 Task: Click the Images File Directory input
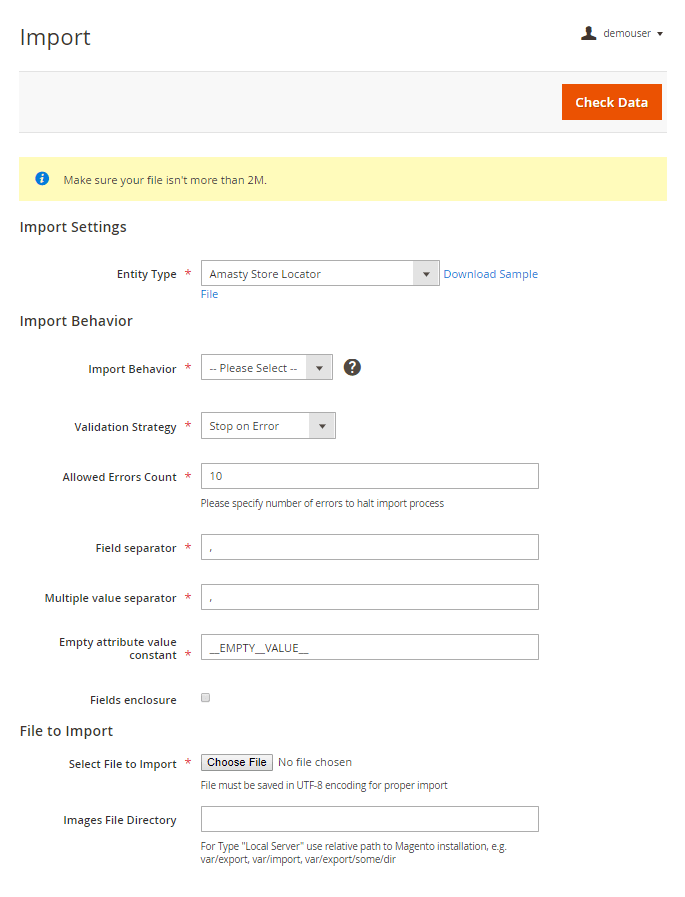(369, 819)
